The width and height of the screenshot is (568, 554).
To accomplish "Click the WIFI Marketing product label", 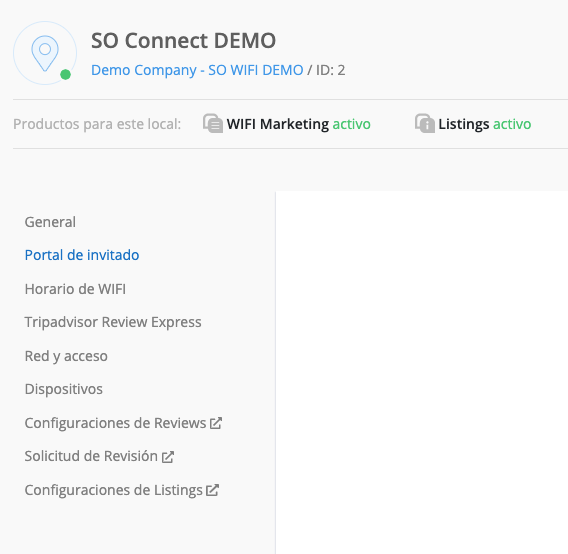I will coord(278,124).
